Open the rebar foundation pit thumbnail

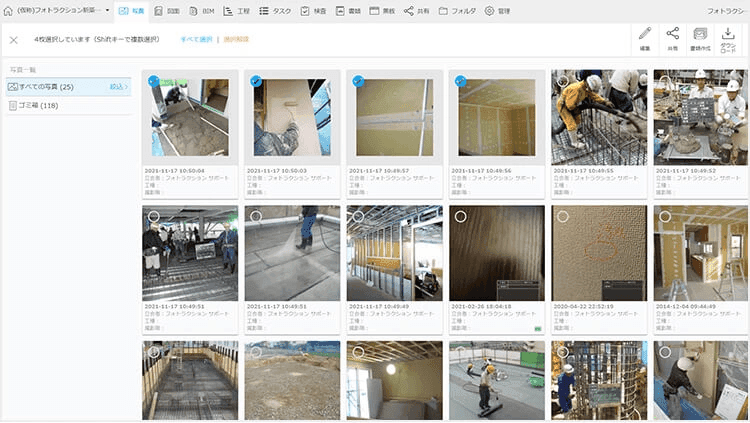[x=190, y=380]
